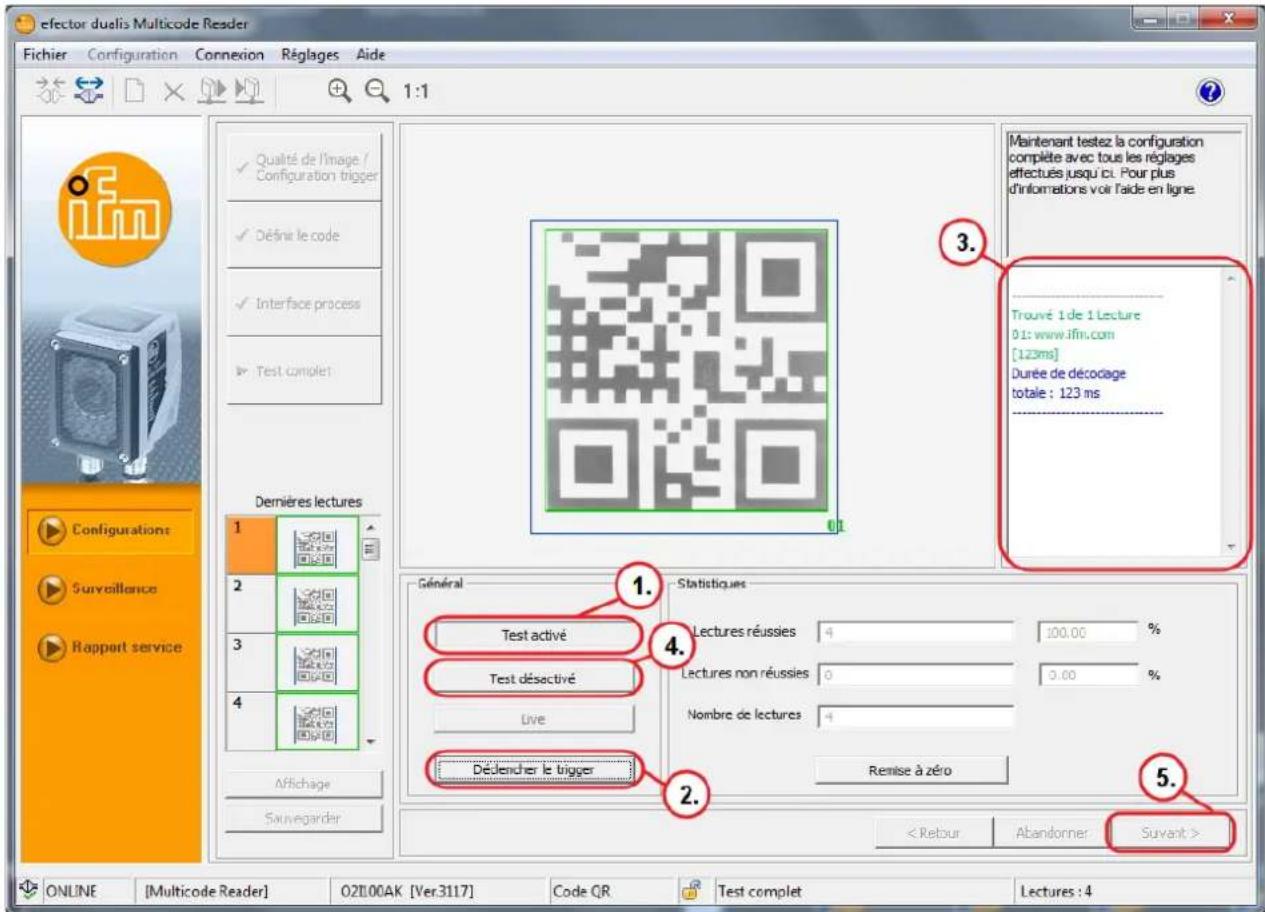This screenshot has width=1265, height=912.
Task: Click the Lectures réussies percentage field
Action: pyautogui.click(x=1087, y=631)
